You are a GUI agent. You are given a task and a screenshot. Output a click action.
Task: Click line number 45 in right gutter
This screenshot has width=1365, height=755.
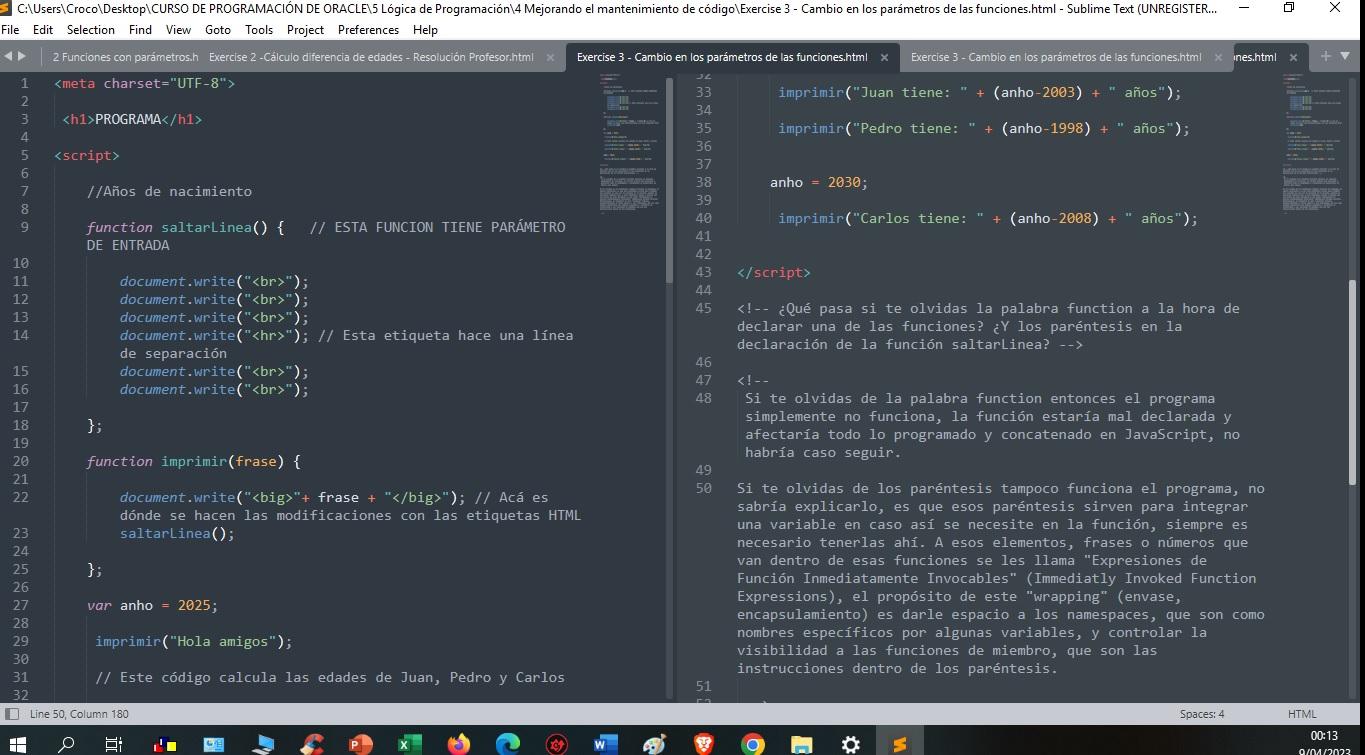(x=703, y=308)
